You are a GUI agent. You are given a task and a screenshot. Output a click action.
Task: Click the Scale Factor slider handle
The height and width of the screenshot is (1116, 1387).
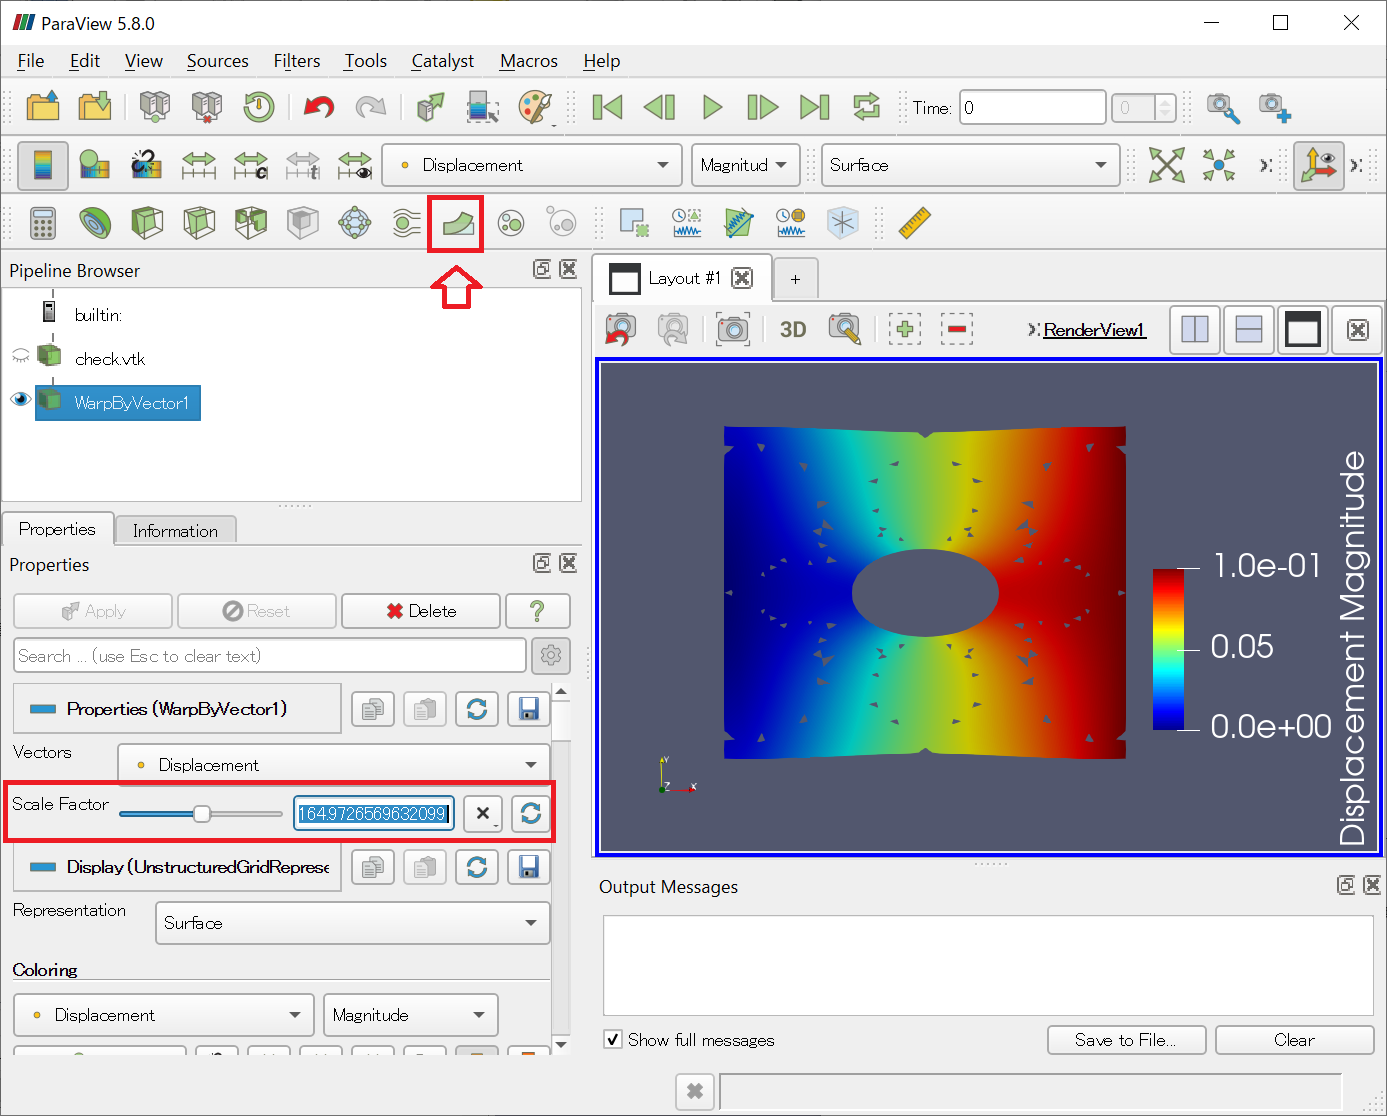(x=202, y=814)
